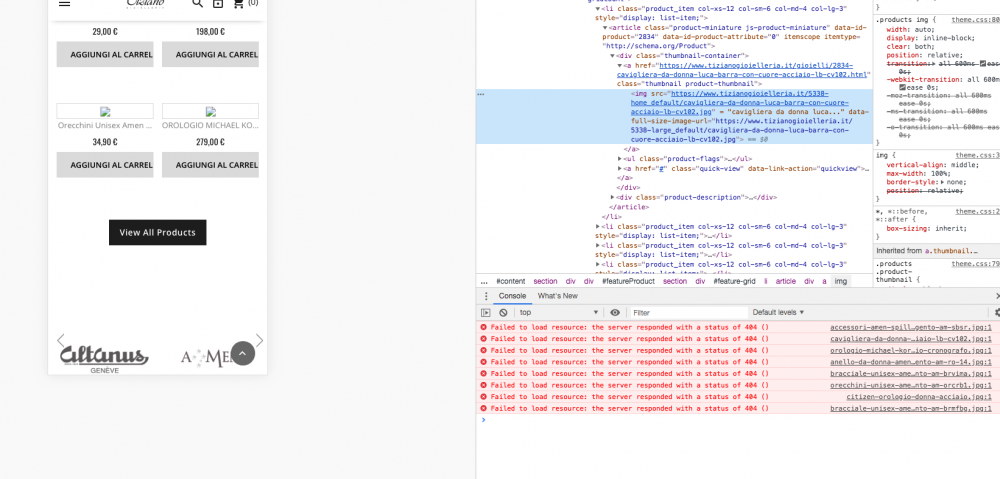
Task: Collapse the expanded product_item li node
Action: tap(598, 9)
